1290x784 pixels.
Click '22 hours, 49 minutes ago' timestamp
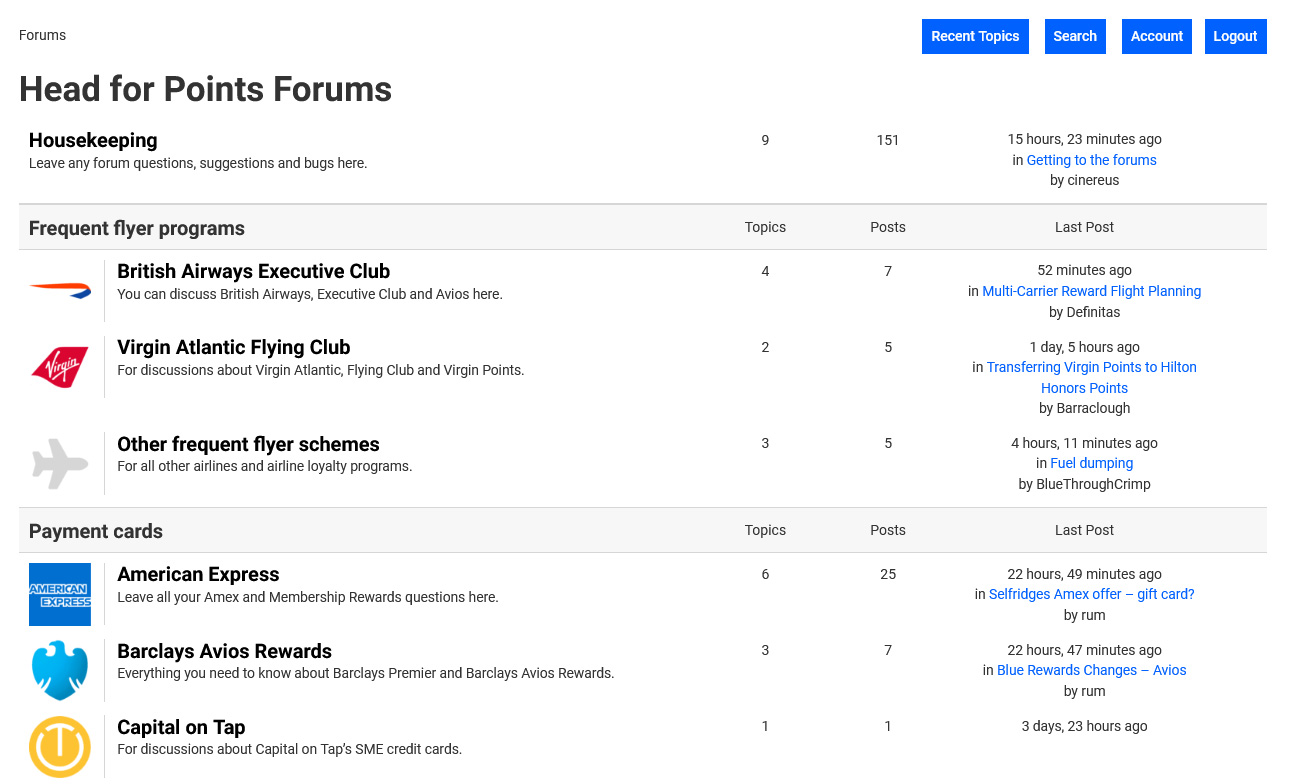coord(1084,574)
